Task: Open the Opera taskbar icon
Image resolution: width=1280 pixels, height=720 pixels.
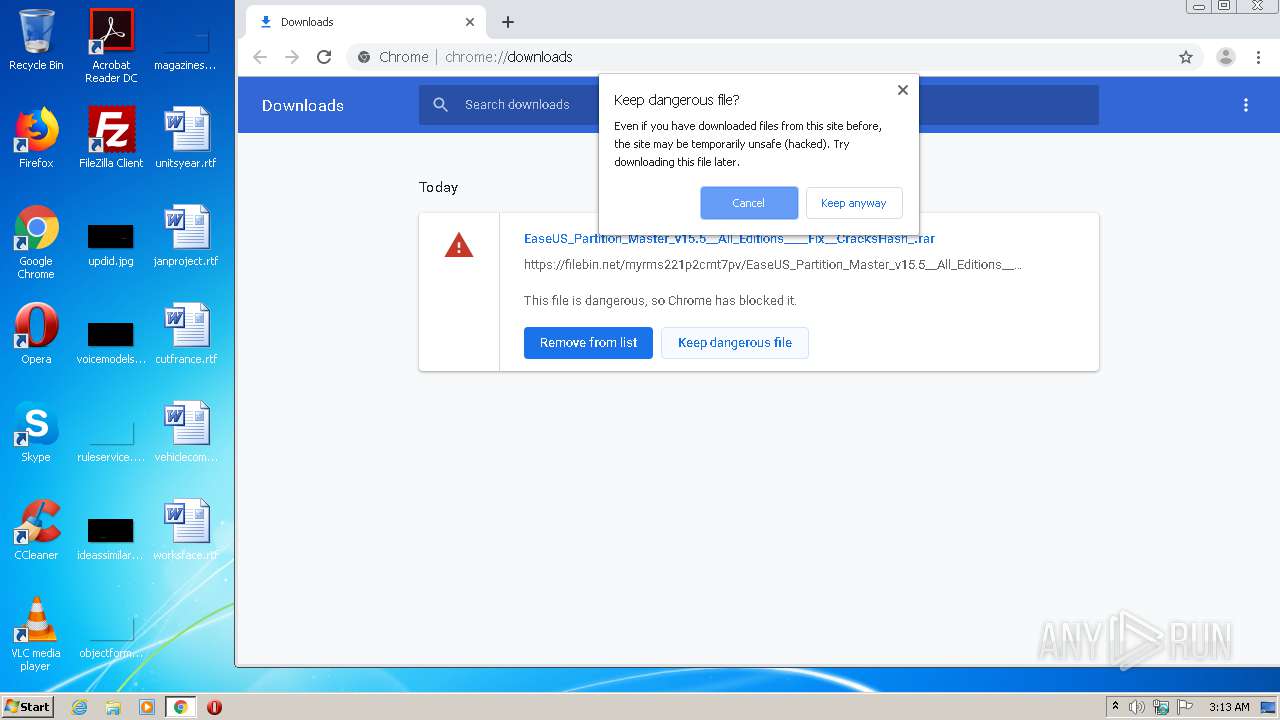Action: click(x=214, y=707)
